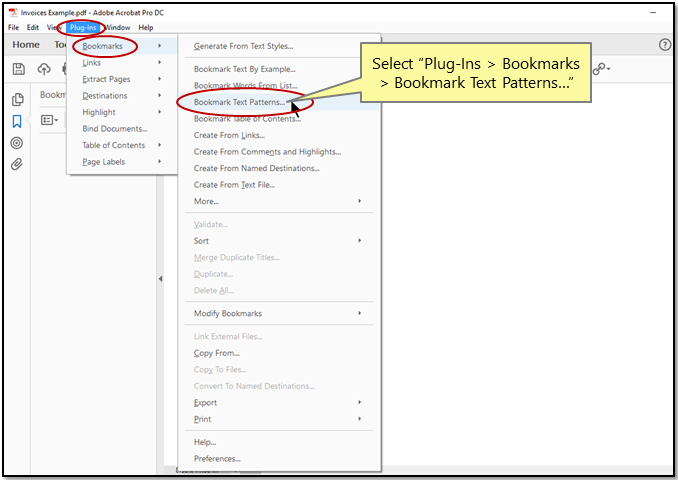Open the Page Thumbnails panel icon

coord(17,100)
